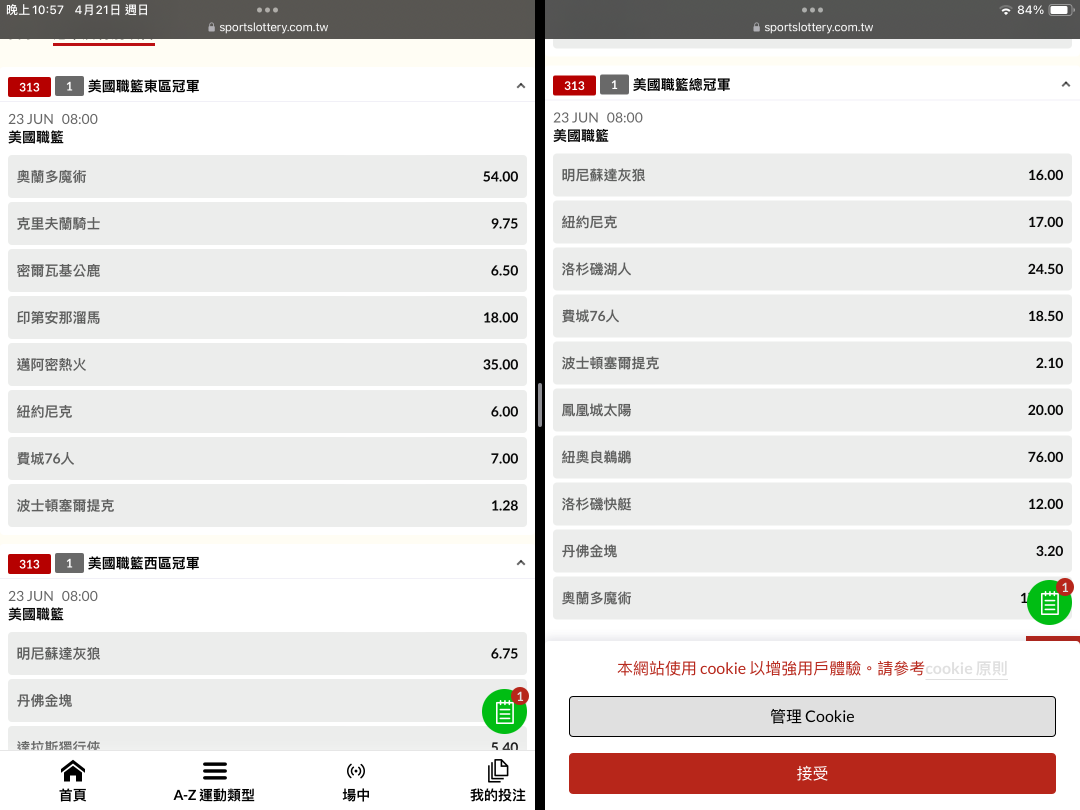Viewport: 1080px width, 810px height.
Task: Check battery icon in status bar
Action: tap(1061, 10)
